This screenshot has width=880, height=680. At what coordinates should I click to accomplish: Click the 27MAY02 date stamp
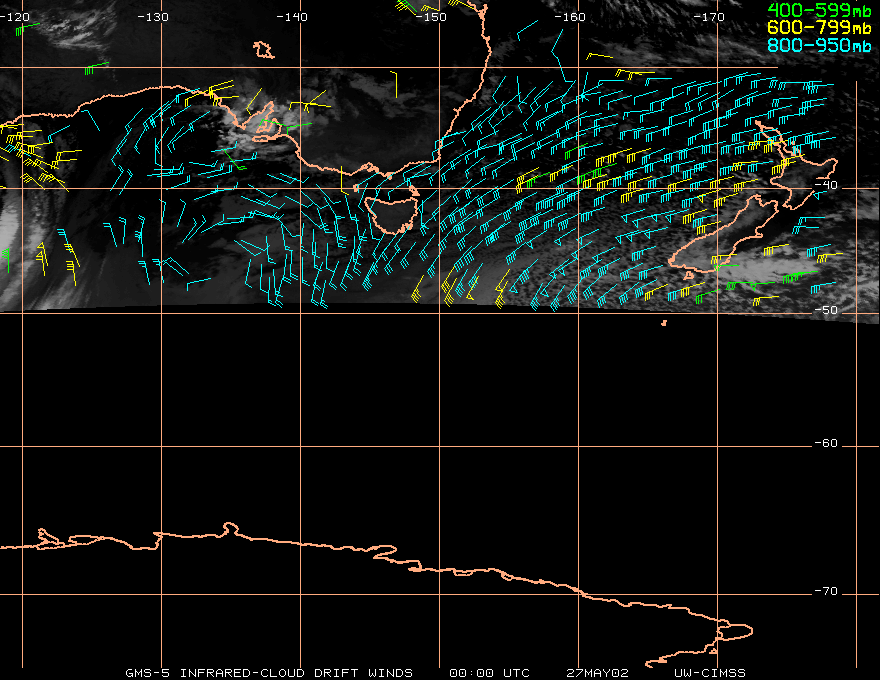point(597,673)
